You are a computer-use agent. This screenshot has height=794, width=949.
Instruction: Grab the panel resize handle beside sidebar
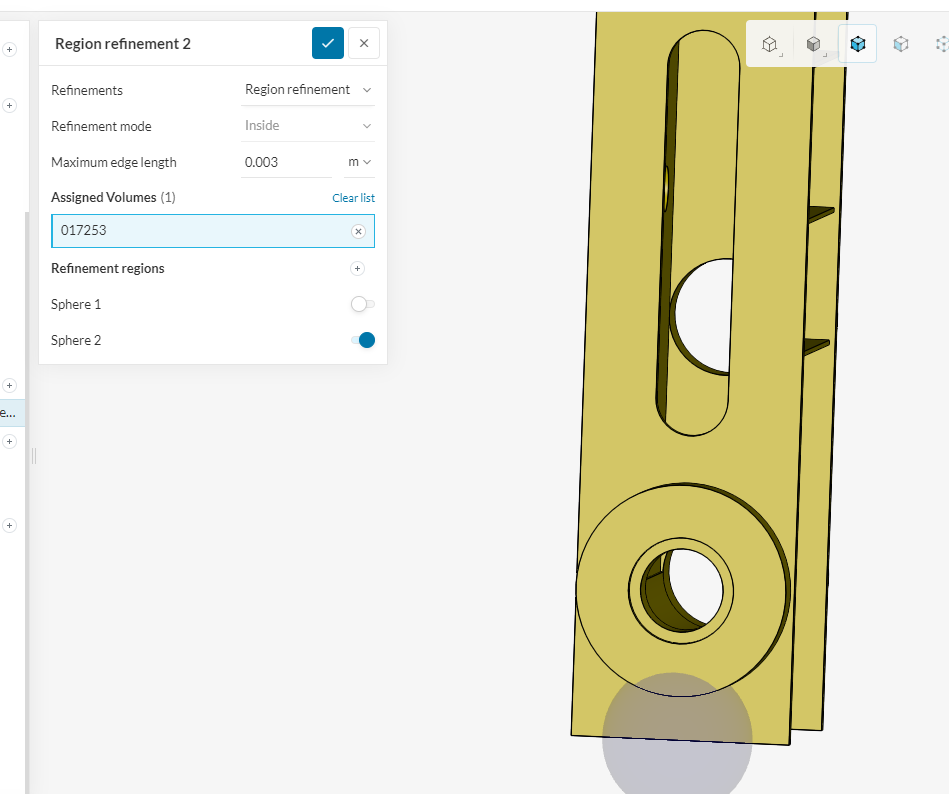click(34, 456)
